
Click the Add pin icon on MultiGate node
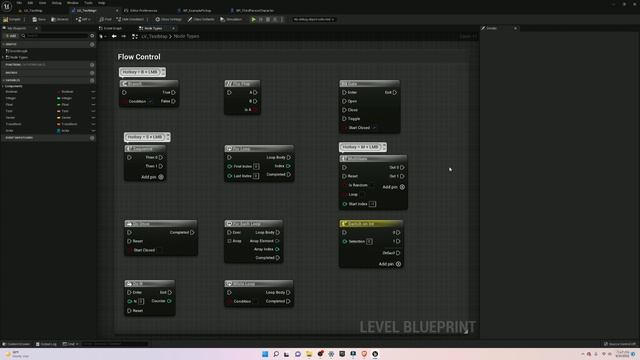pyautogui.click(x=402, y=187)
